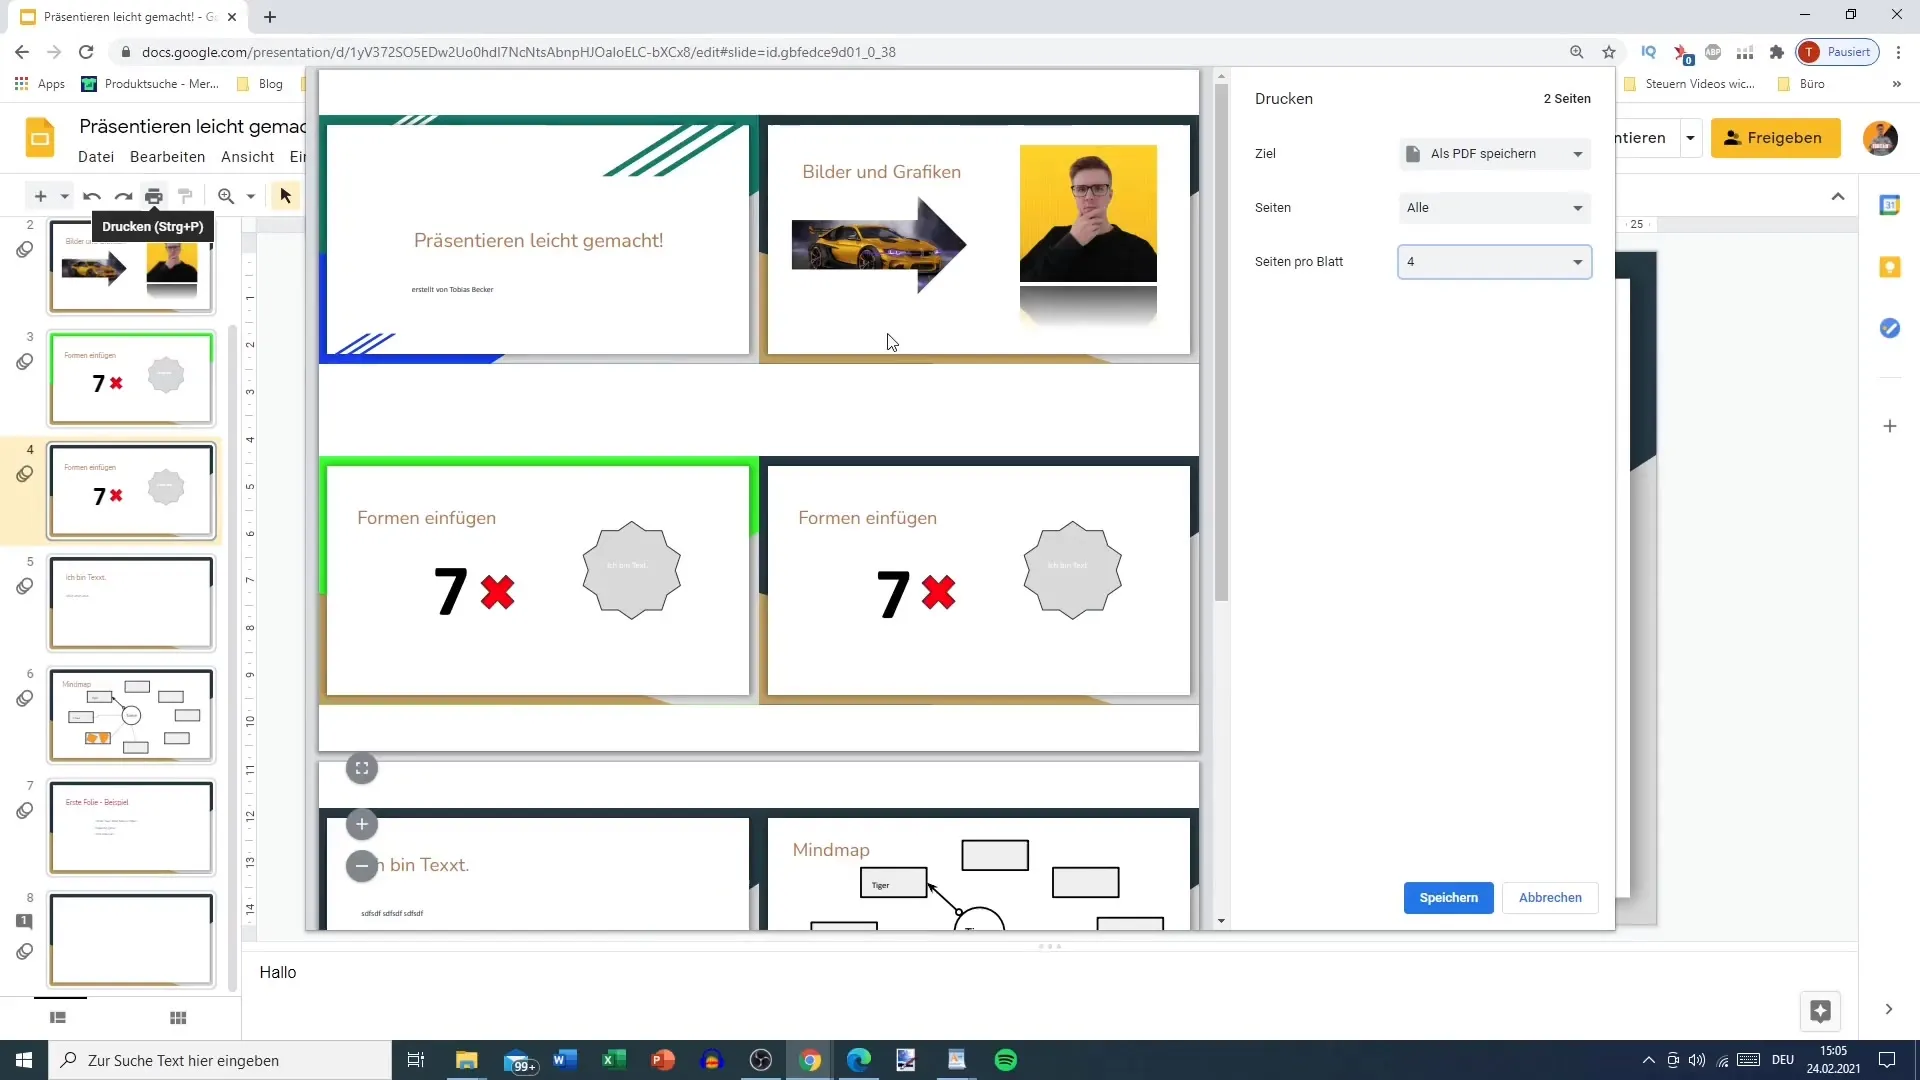This screenshot has height=1080, width=1920.
Task: Open Excel from the taskbar
Action: click(x=613, y=1060)
